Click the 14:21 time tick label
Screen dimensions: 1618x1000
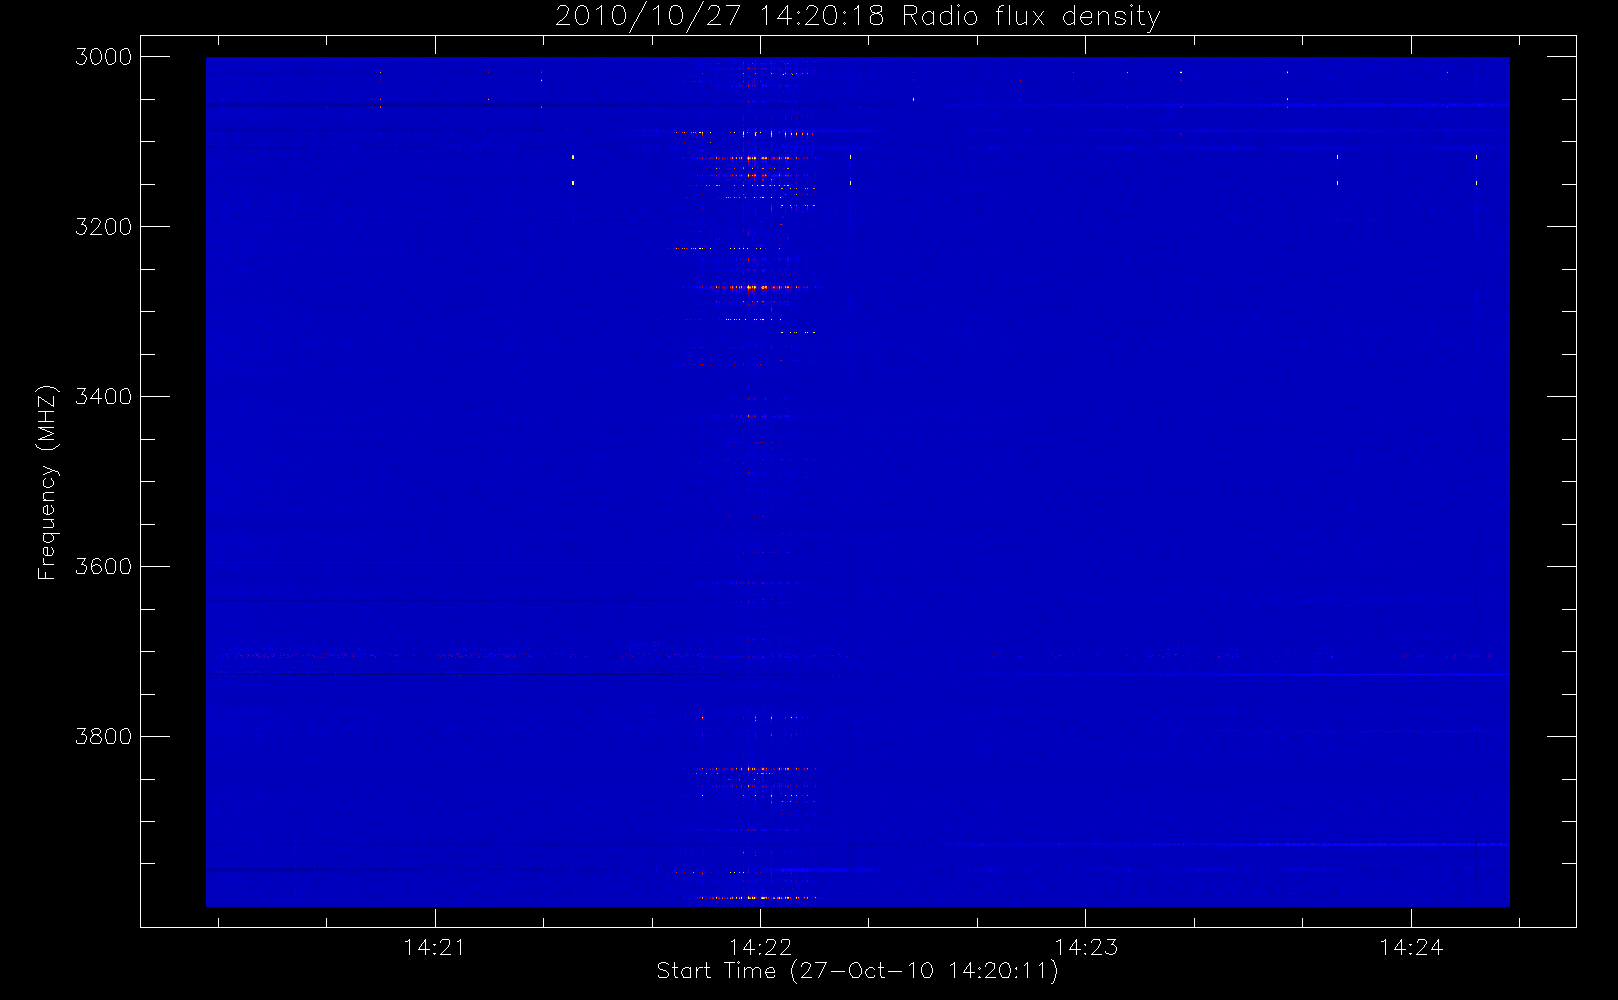coord(435,947)
